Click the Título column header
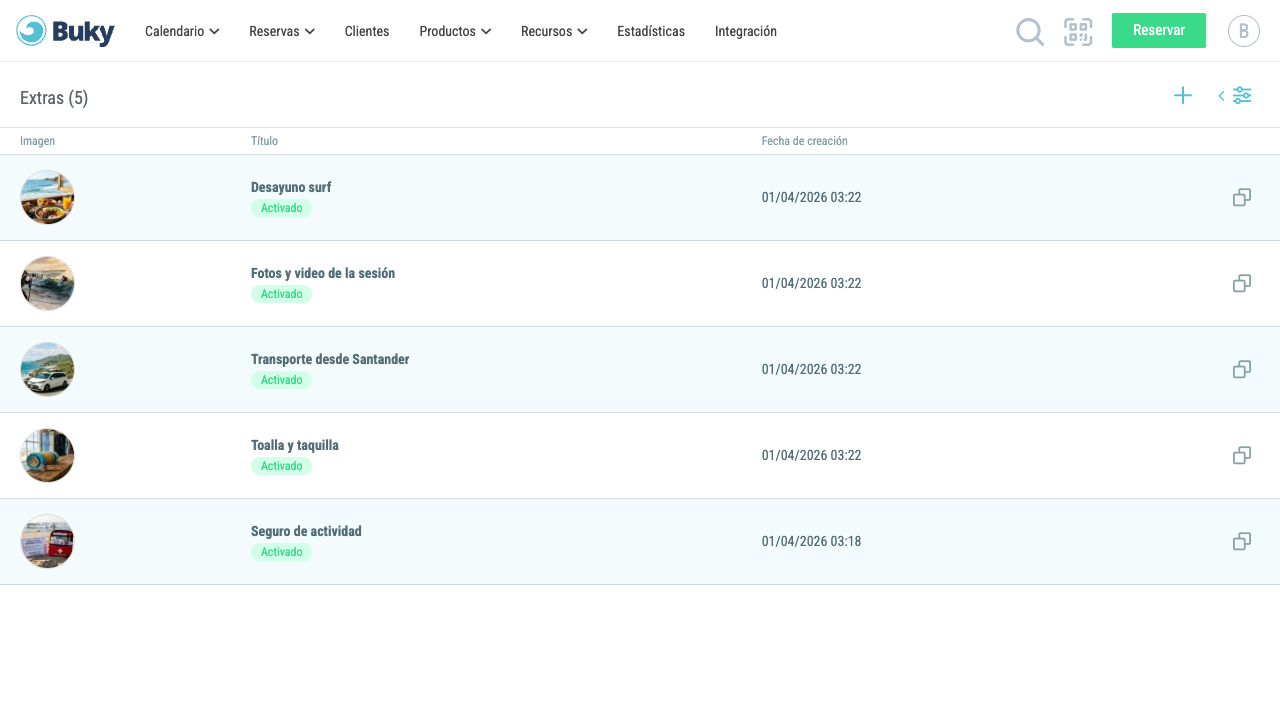1280x720 pixels. (264, 141)
